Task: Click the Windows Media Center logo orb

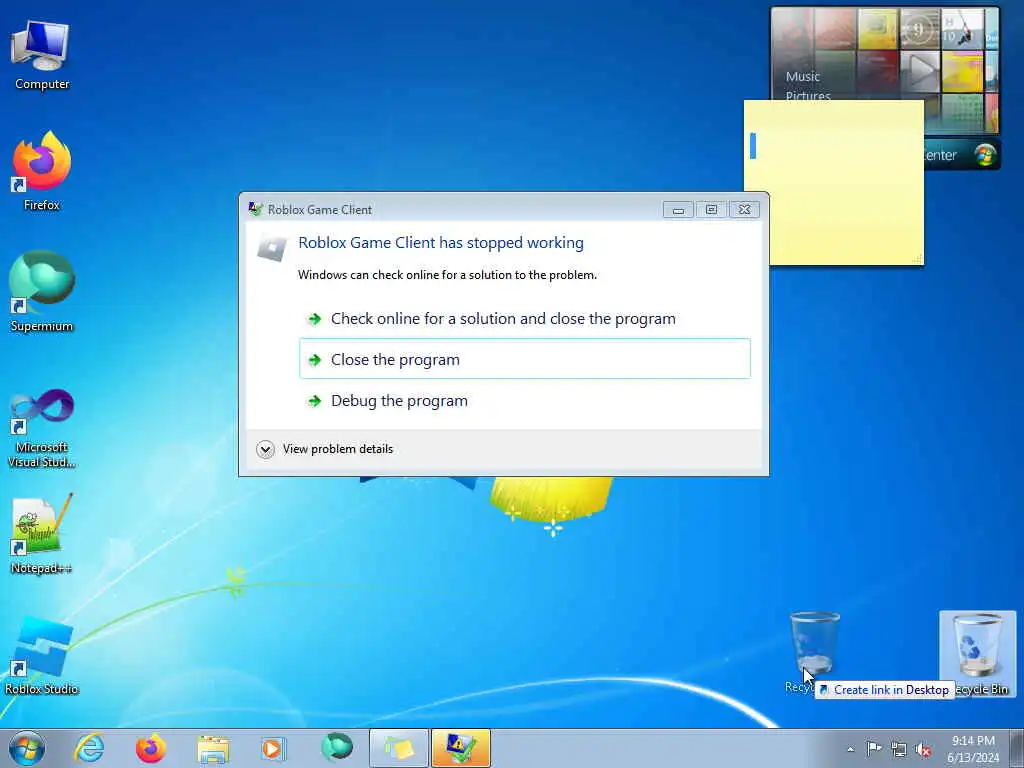Action: pyautogui.click(x=984, y=155)
